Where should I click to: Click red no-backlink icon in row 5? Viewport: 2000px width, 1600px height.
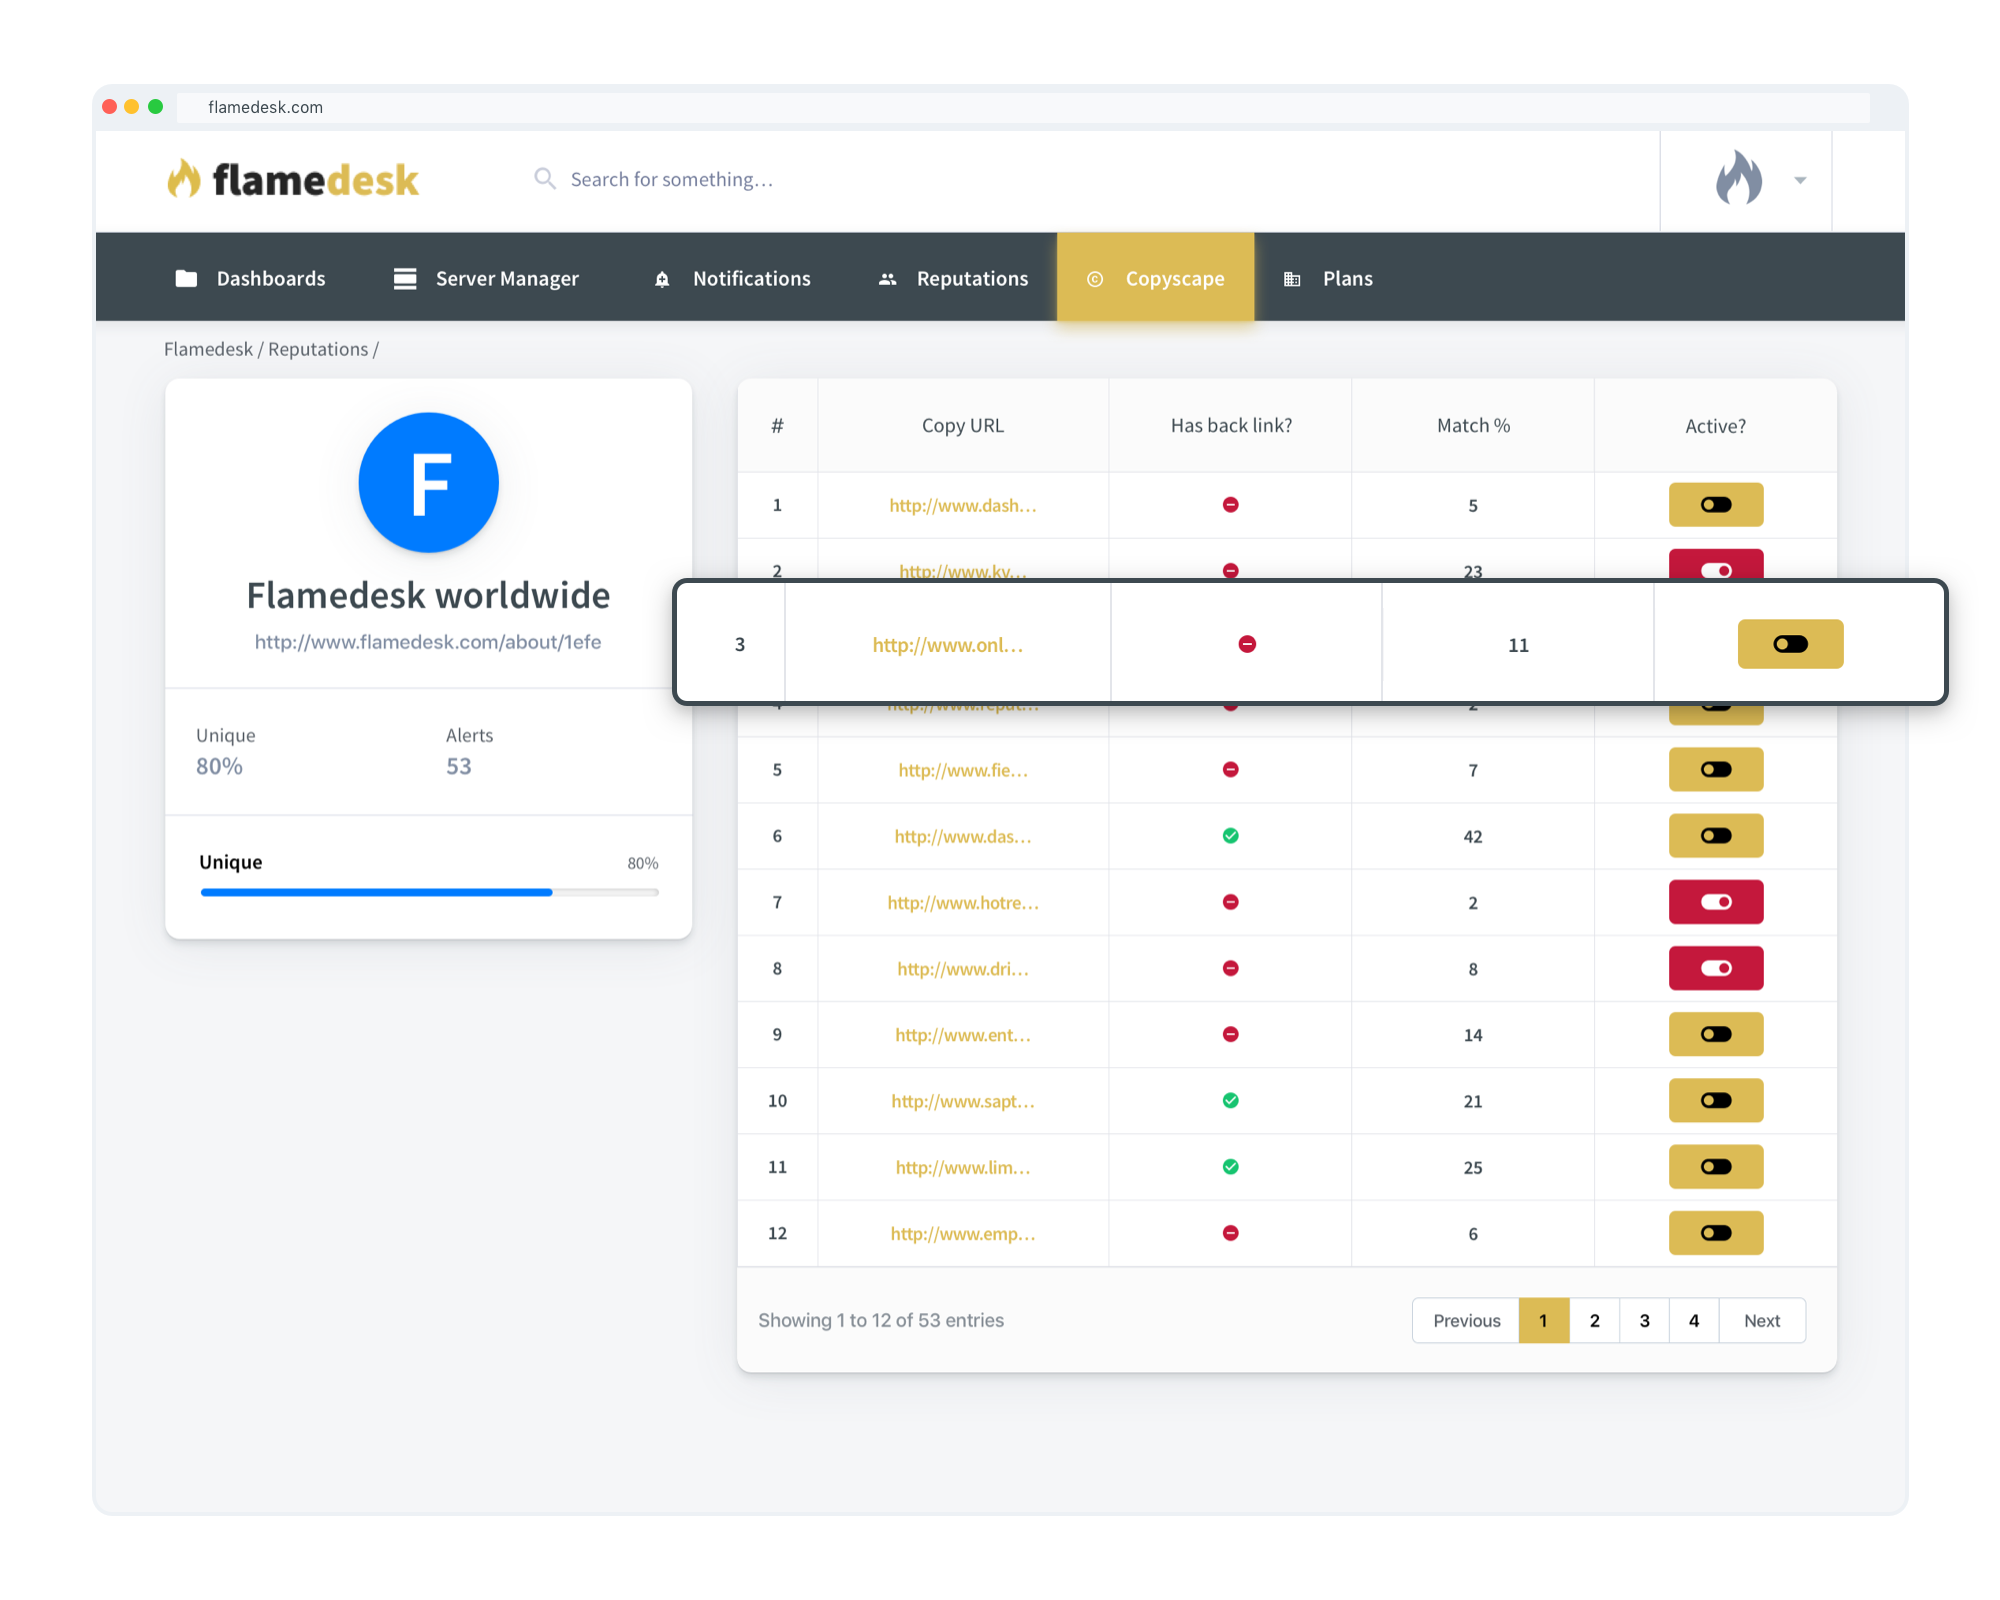pyautogui.click(x=1231, y=770)
